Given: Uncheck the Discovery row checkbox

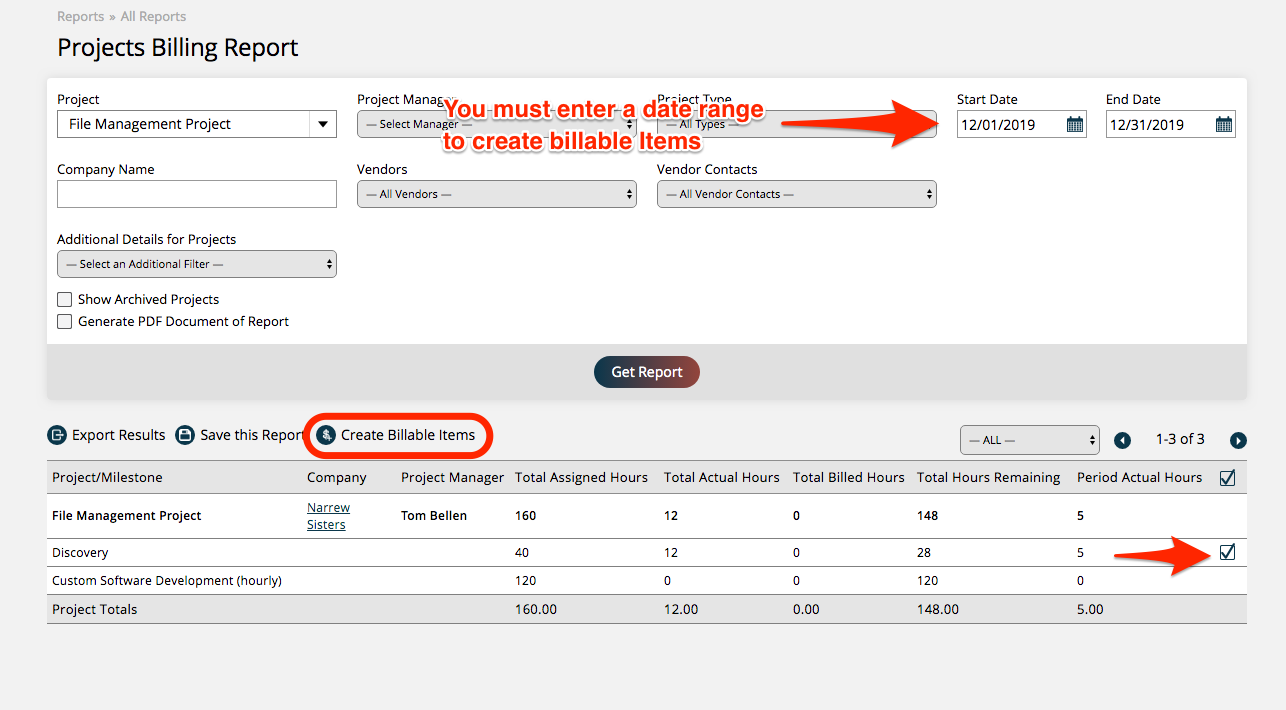Looking at the screenshot, I should 1227,551.
